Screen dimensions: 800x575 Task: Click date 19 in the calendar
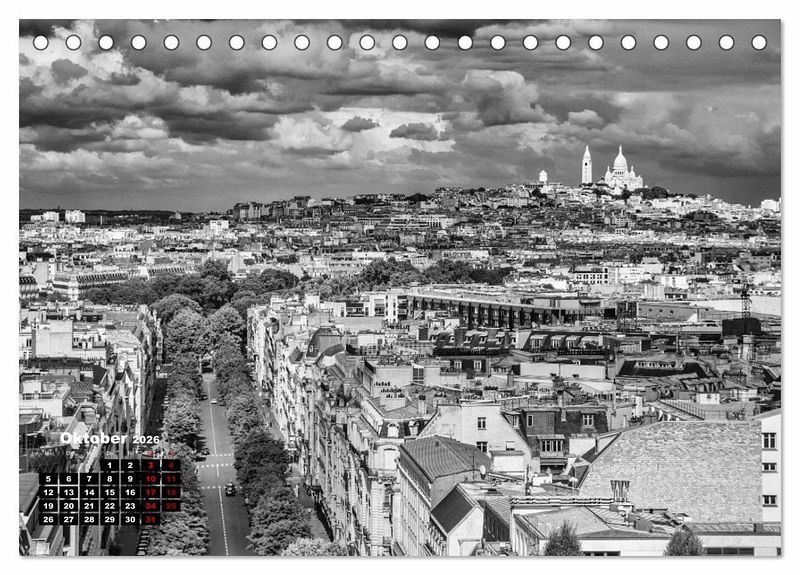pyautogui.click(x=48, y=506)
